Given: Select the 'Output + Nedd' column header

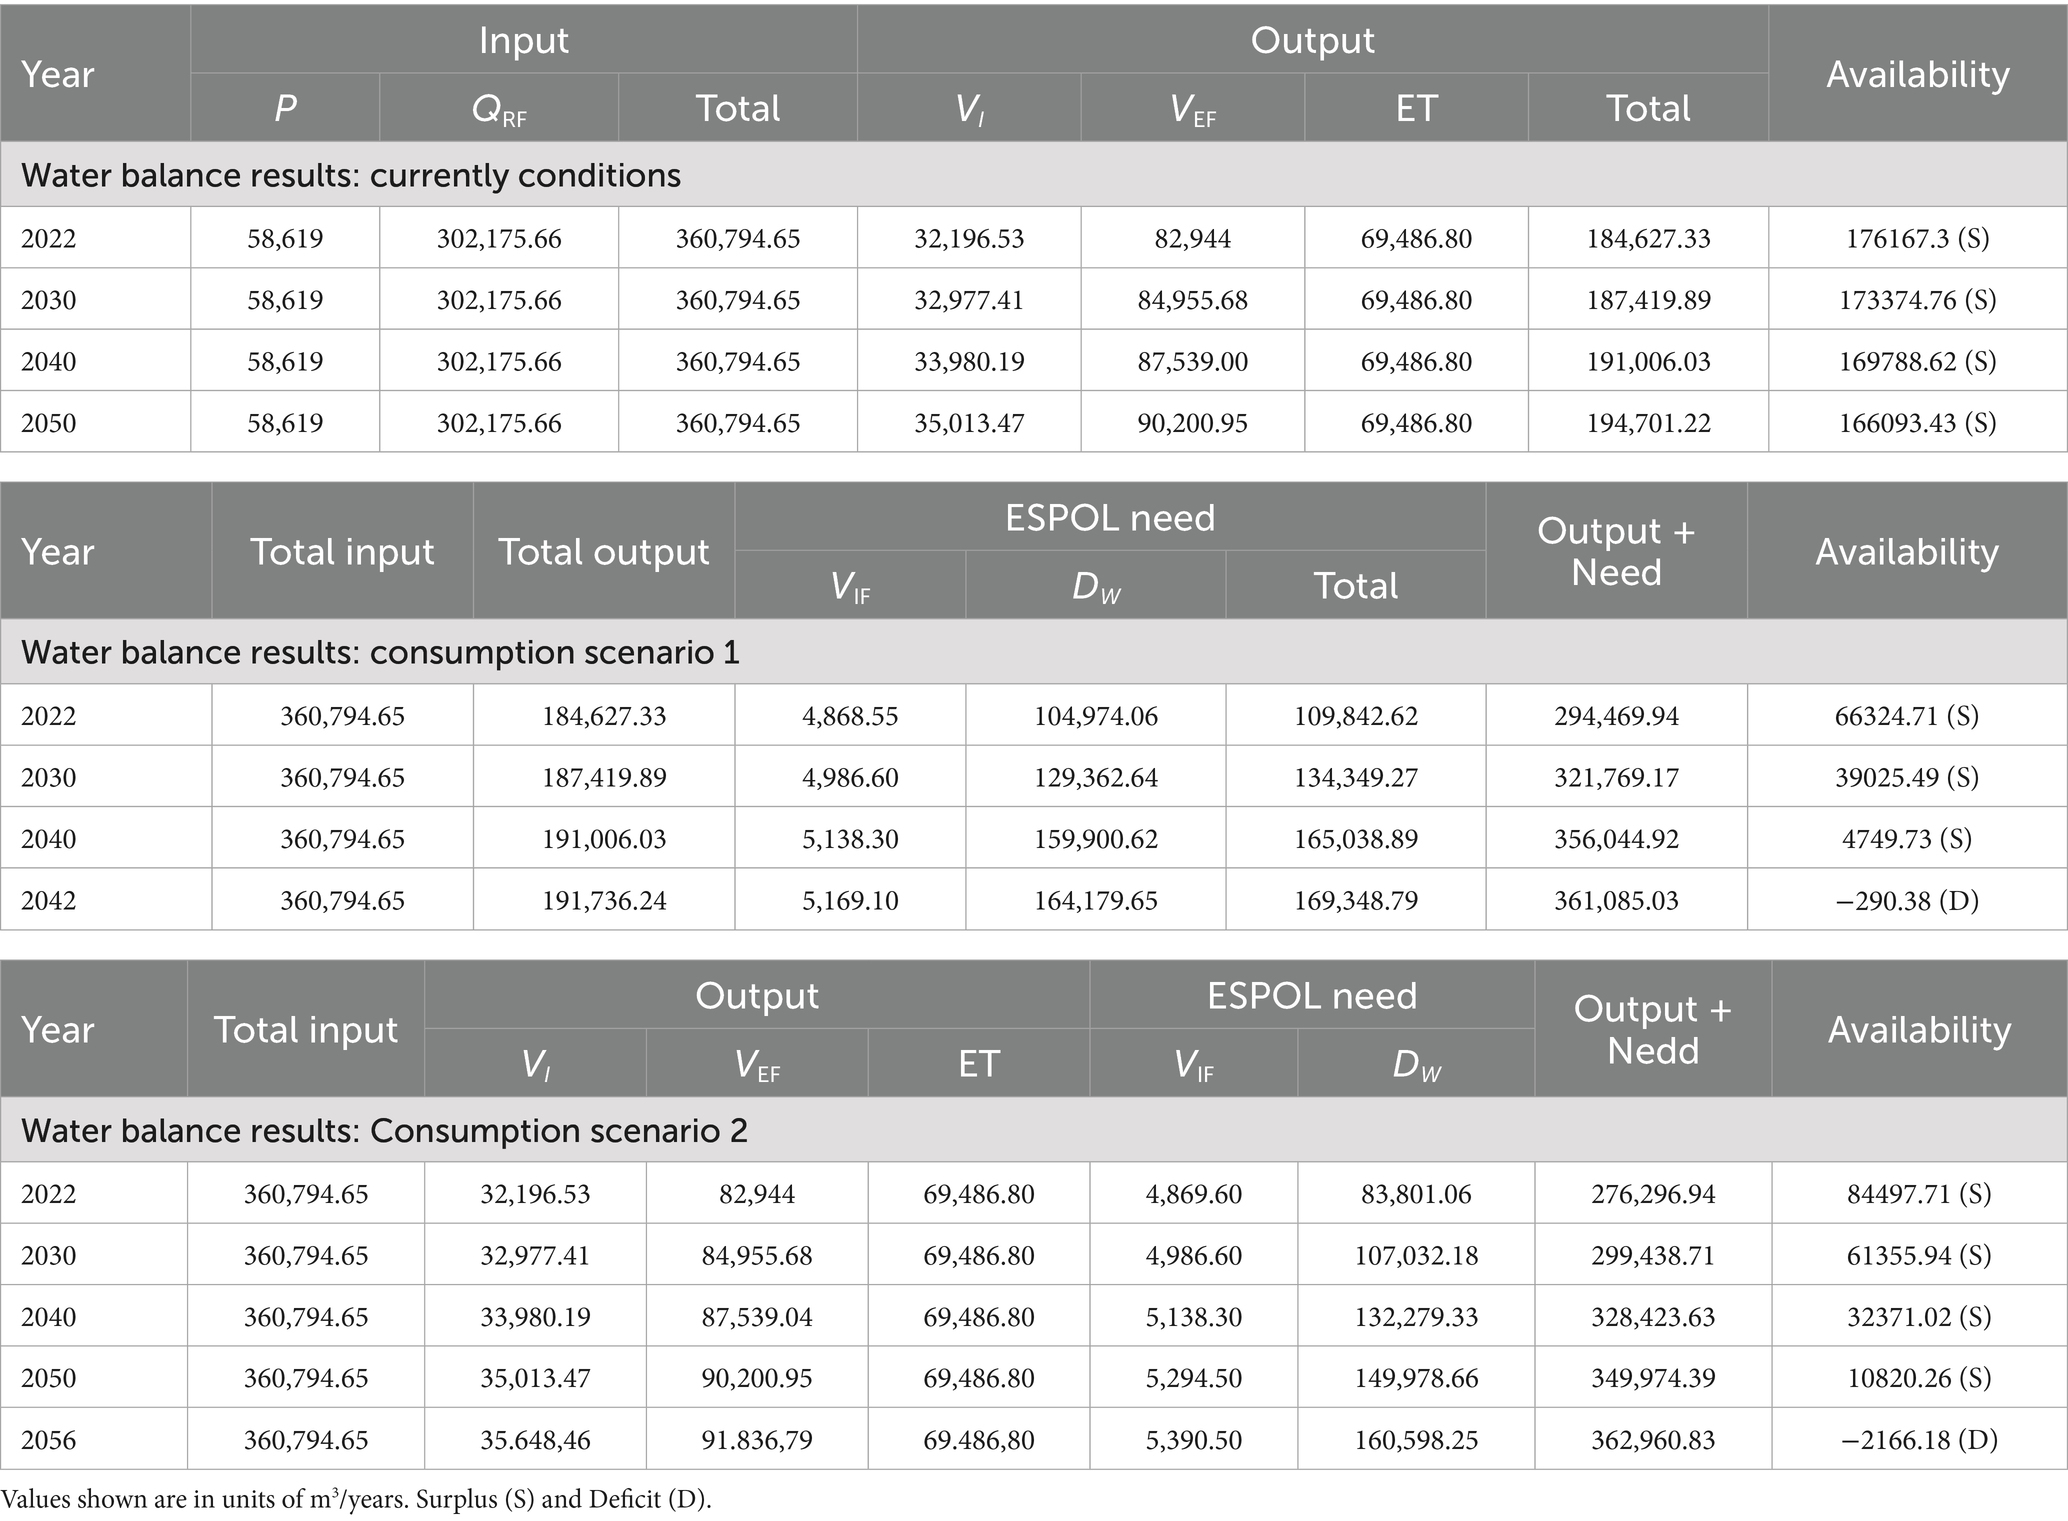Looking at the screenshot, I should [1652, 1029].
